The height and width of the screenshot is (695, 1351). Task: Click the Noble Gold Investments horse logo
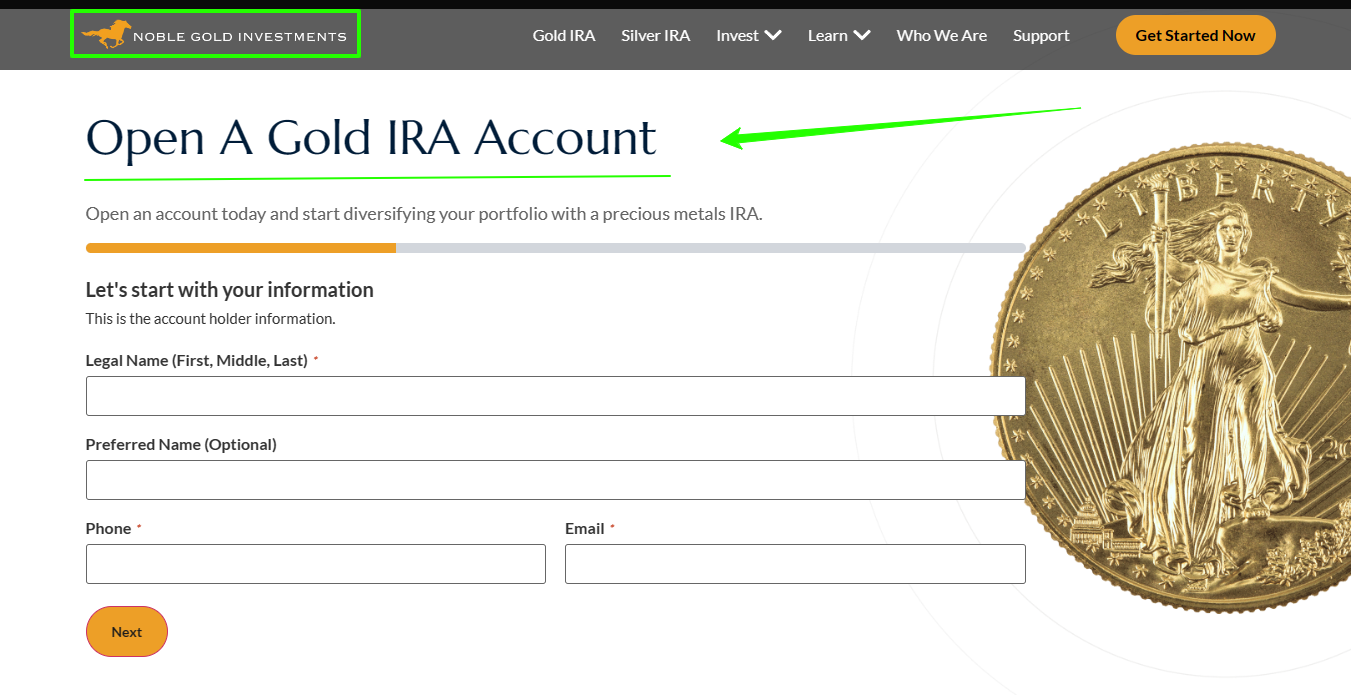pyautogui.click(x=214, y=36)
